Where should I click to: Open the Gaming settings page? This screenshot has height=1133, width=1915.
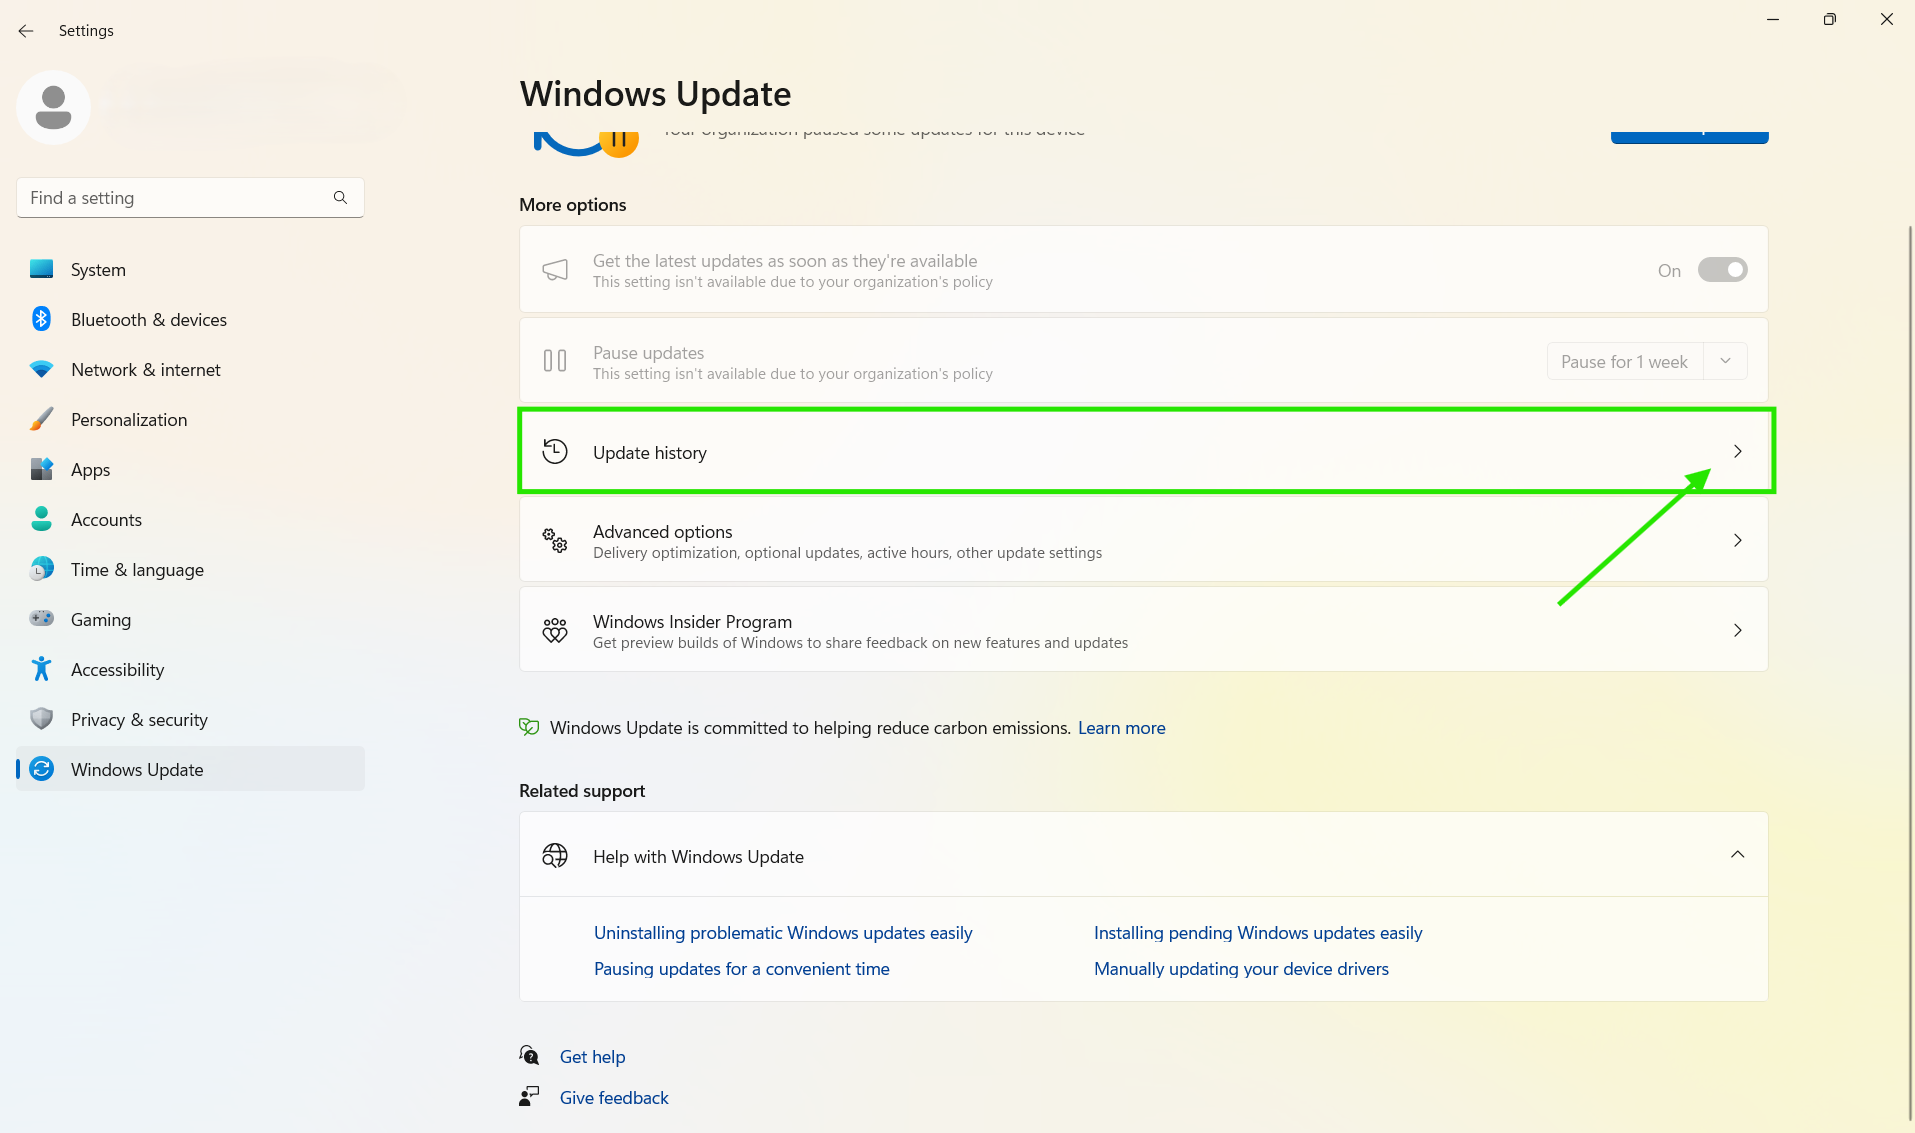coord(190,620)
